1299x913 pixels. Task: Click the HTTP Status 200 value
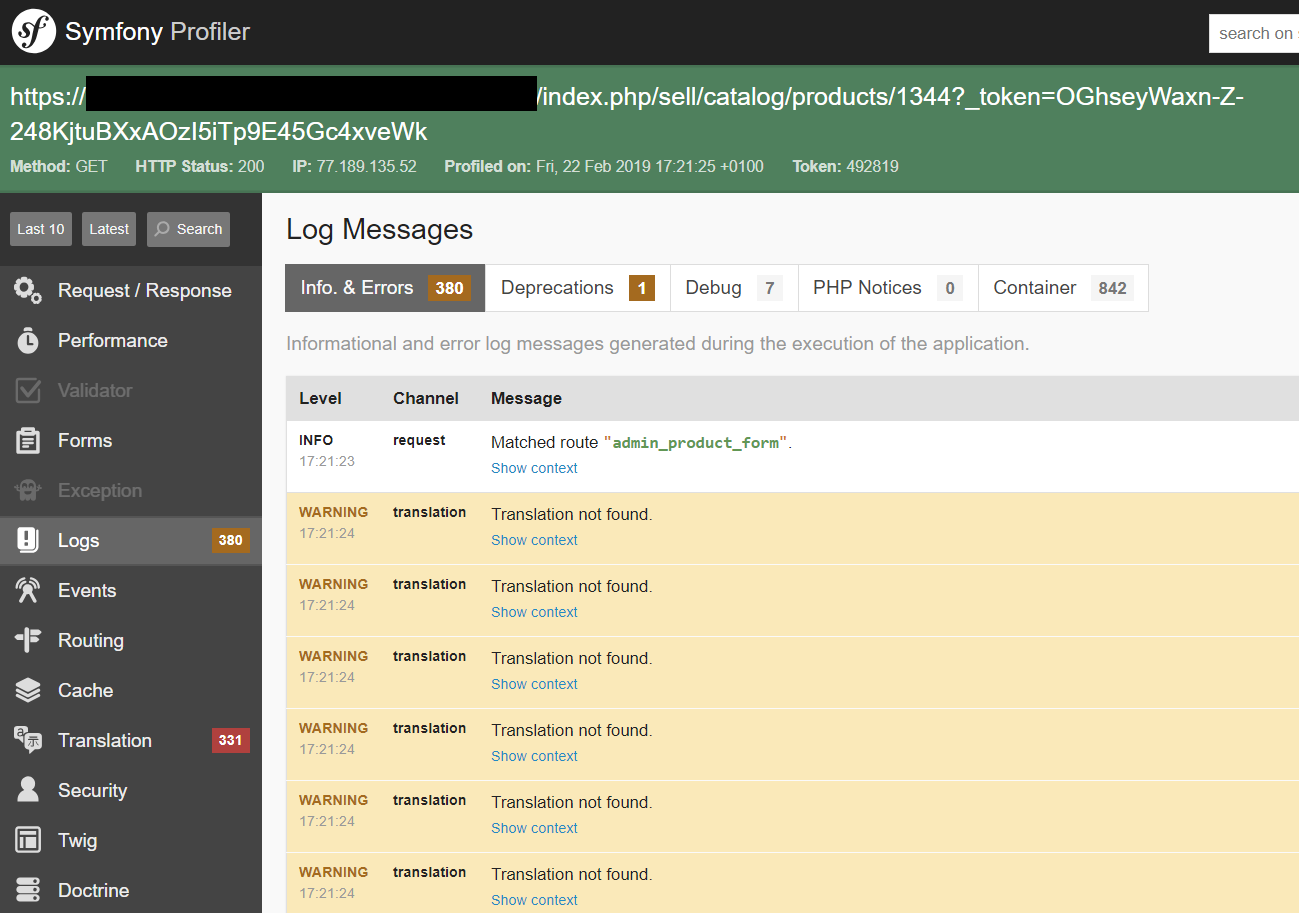pyautogui.click(x=251, y=167)
